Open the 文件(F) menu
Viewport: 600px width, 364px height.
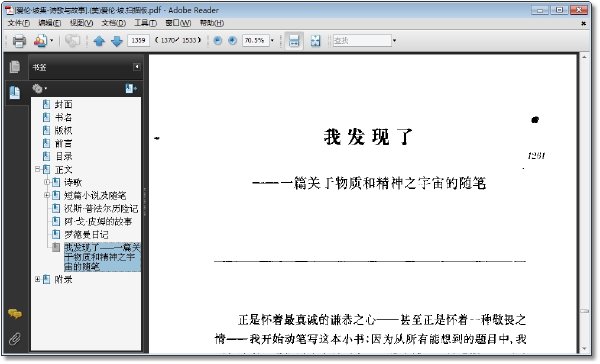pos(19,23)
